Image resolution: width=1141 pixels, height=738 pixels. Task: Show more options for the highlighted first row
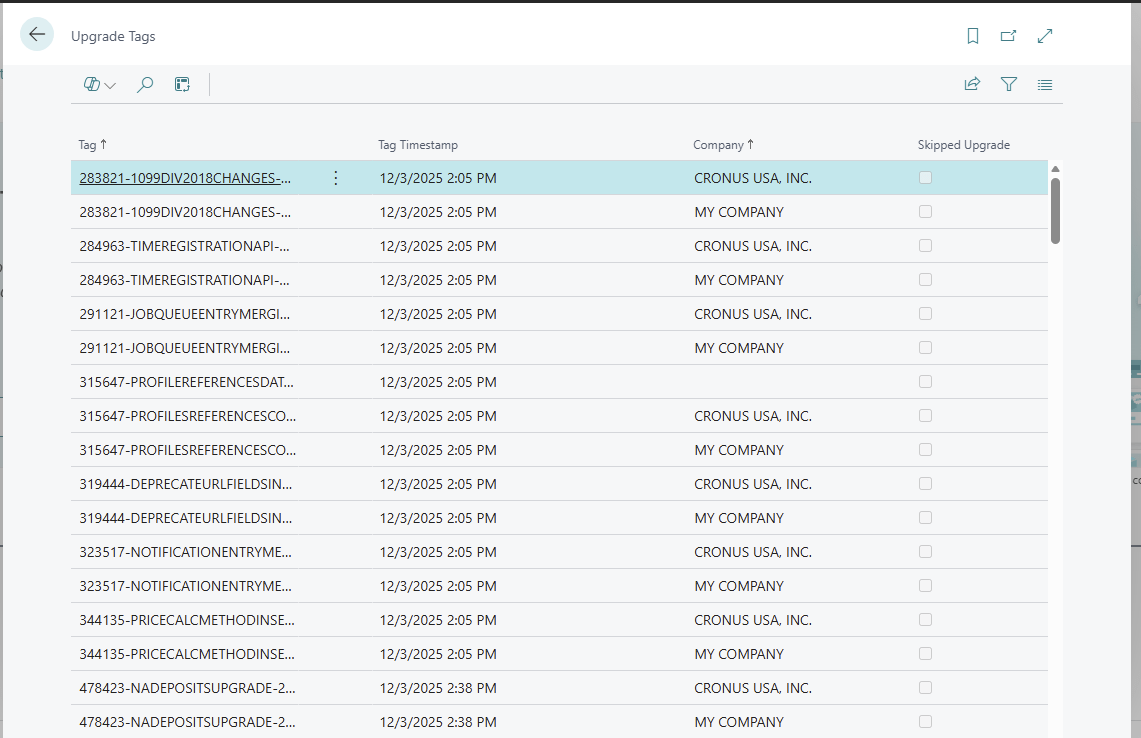point(336,178)
